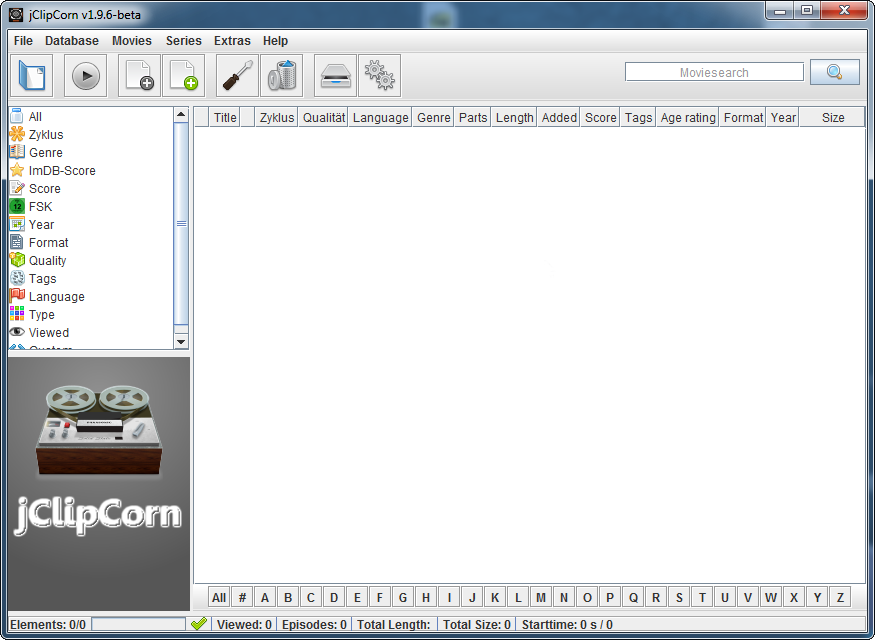Screen dimensions: 875x640
Task: Filter titles by letter A
Action: coord(265,598)
